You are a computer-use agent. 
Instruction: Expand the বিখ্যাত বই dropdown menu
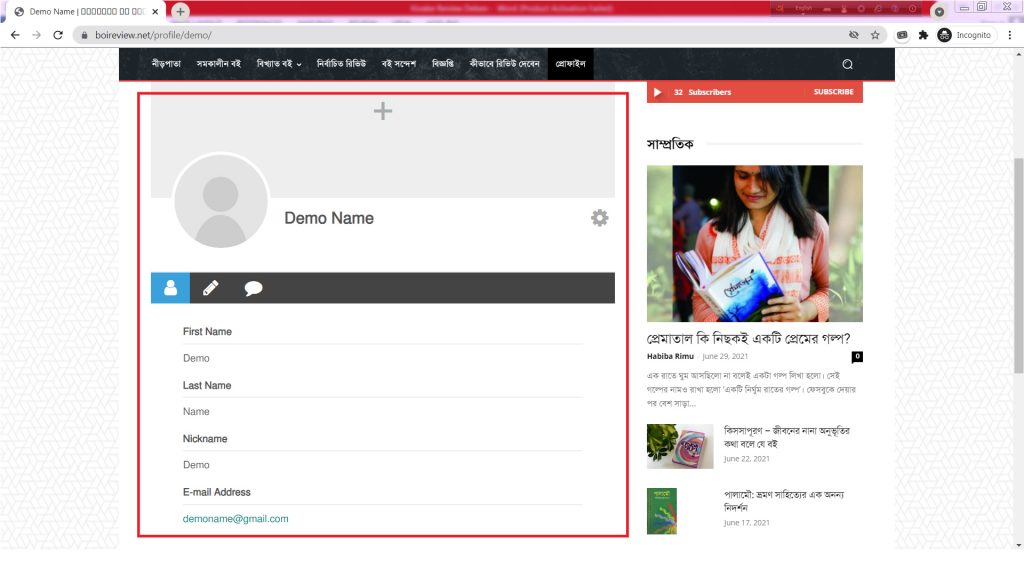[x=279, y=64]
